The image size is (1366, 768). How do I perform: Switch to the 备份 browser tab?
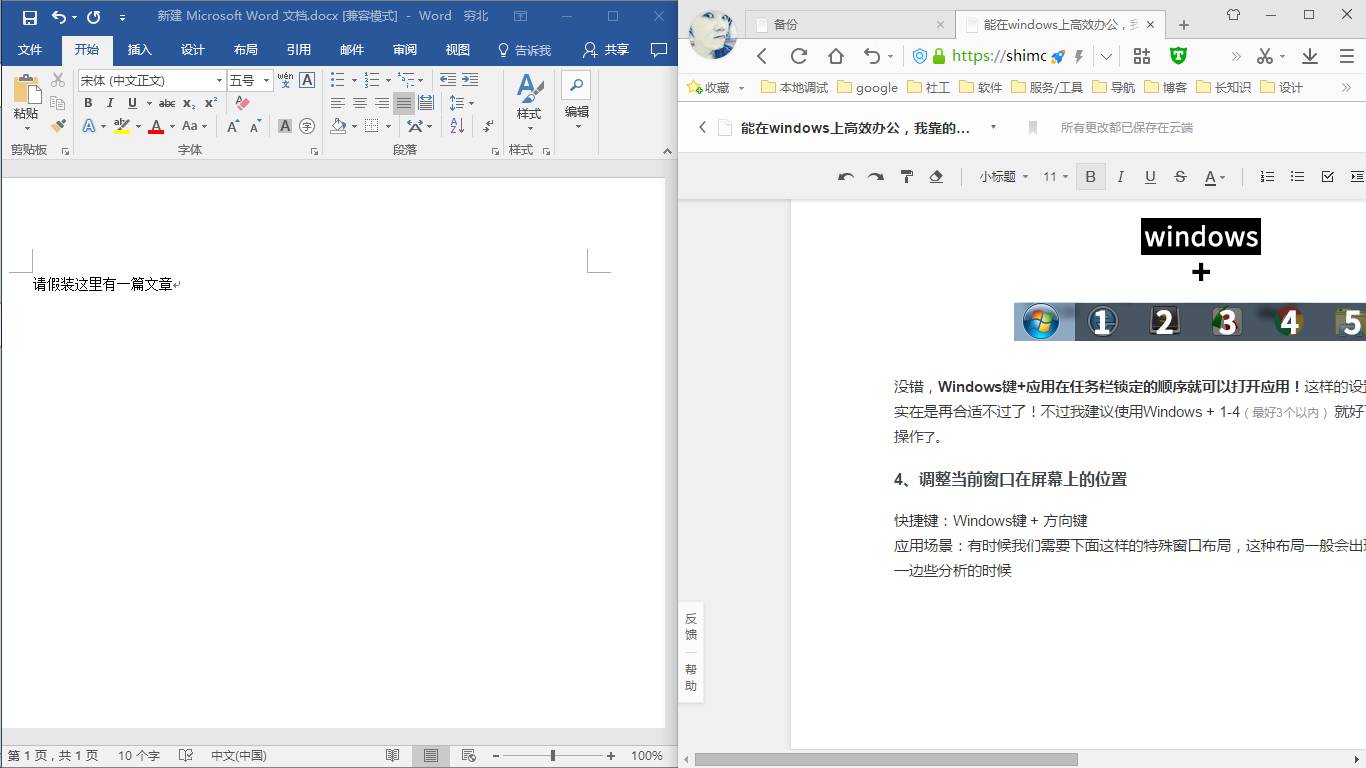[851, 25]
